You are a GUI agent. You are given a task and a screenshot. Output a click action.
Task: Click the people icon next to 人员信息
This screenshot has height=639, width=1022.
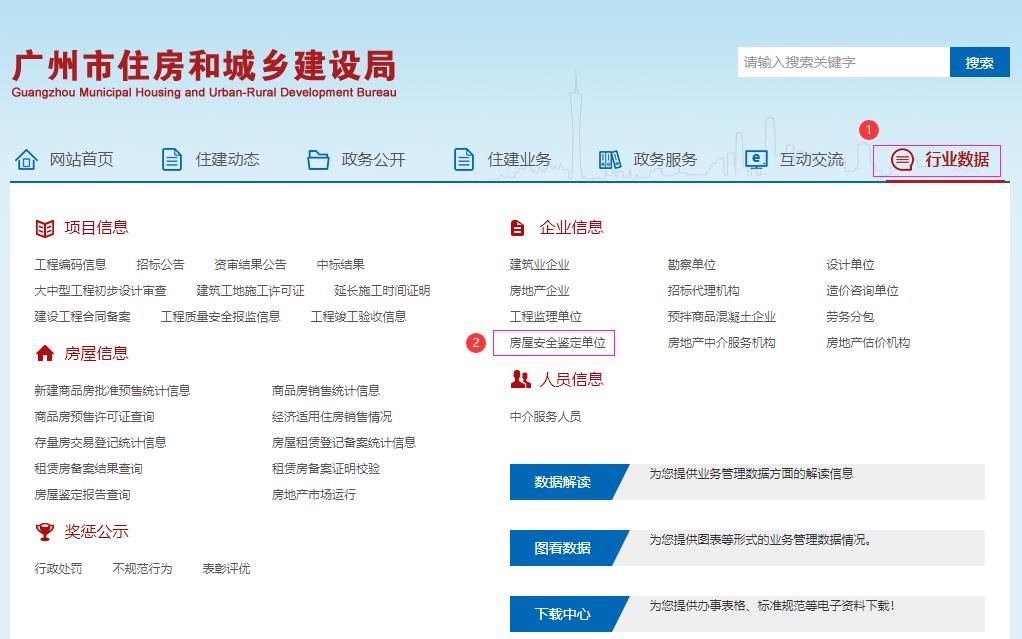coord(521,379)
